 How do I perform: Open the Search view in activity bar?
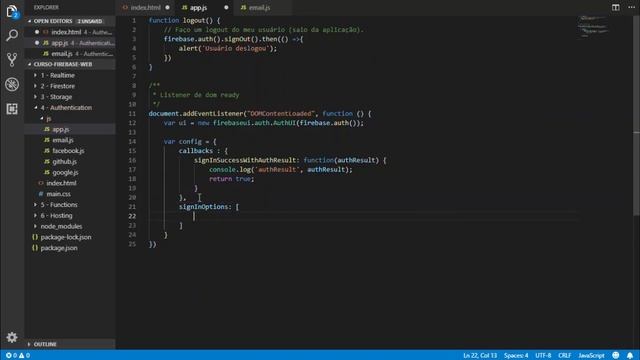[x=12, y=36]
